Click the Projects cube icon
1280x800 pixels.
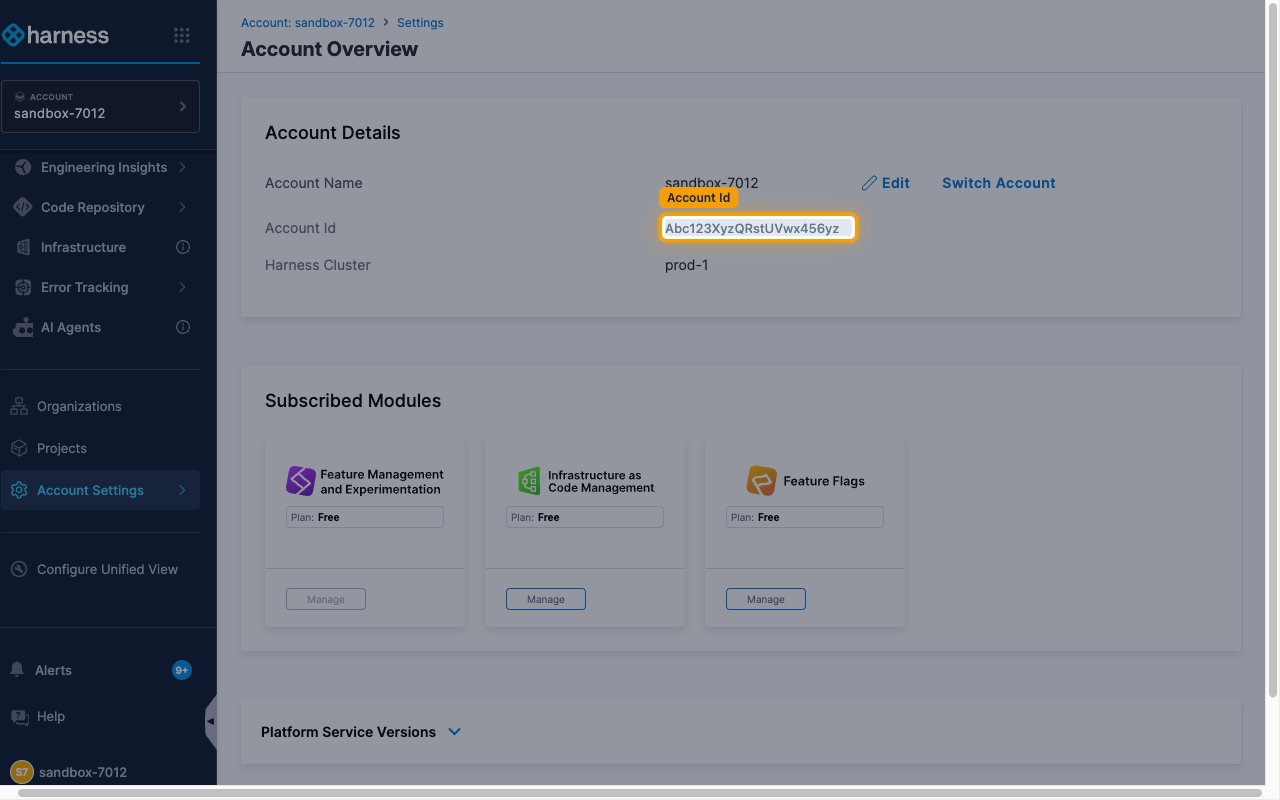coord(18,448)
